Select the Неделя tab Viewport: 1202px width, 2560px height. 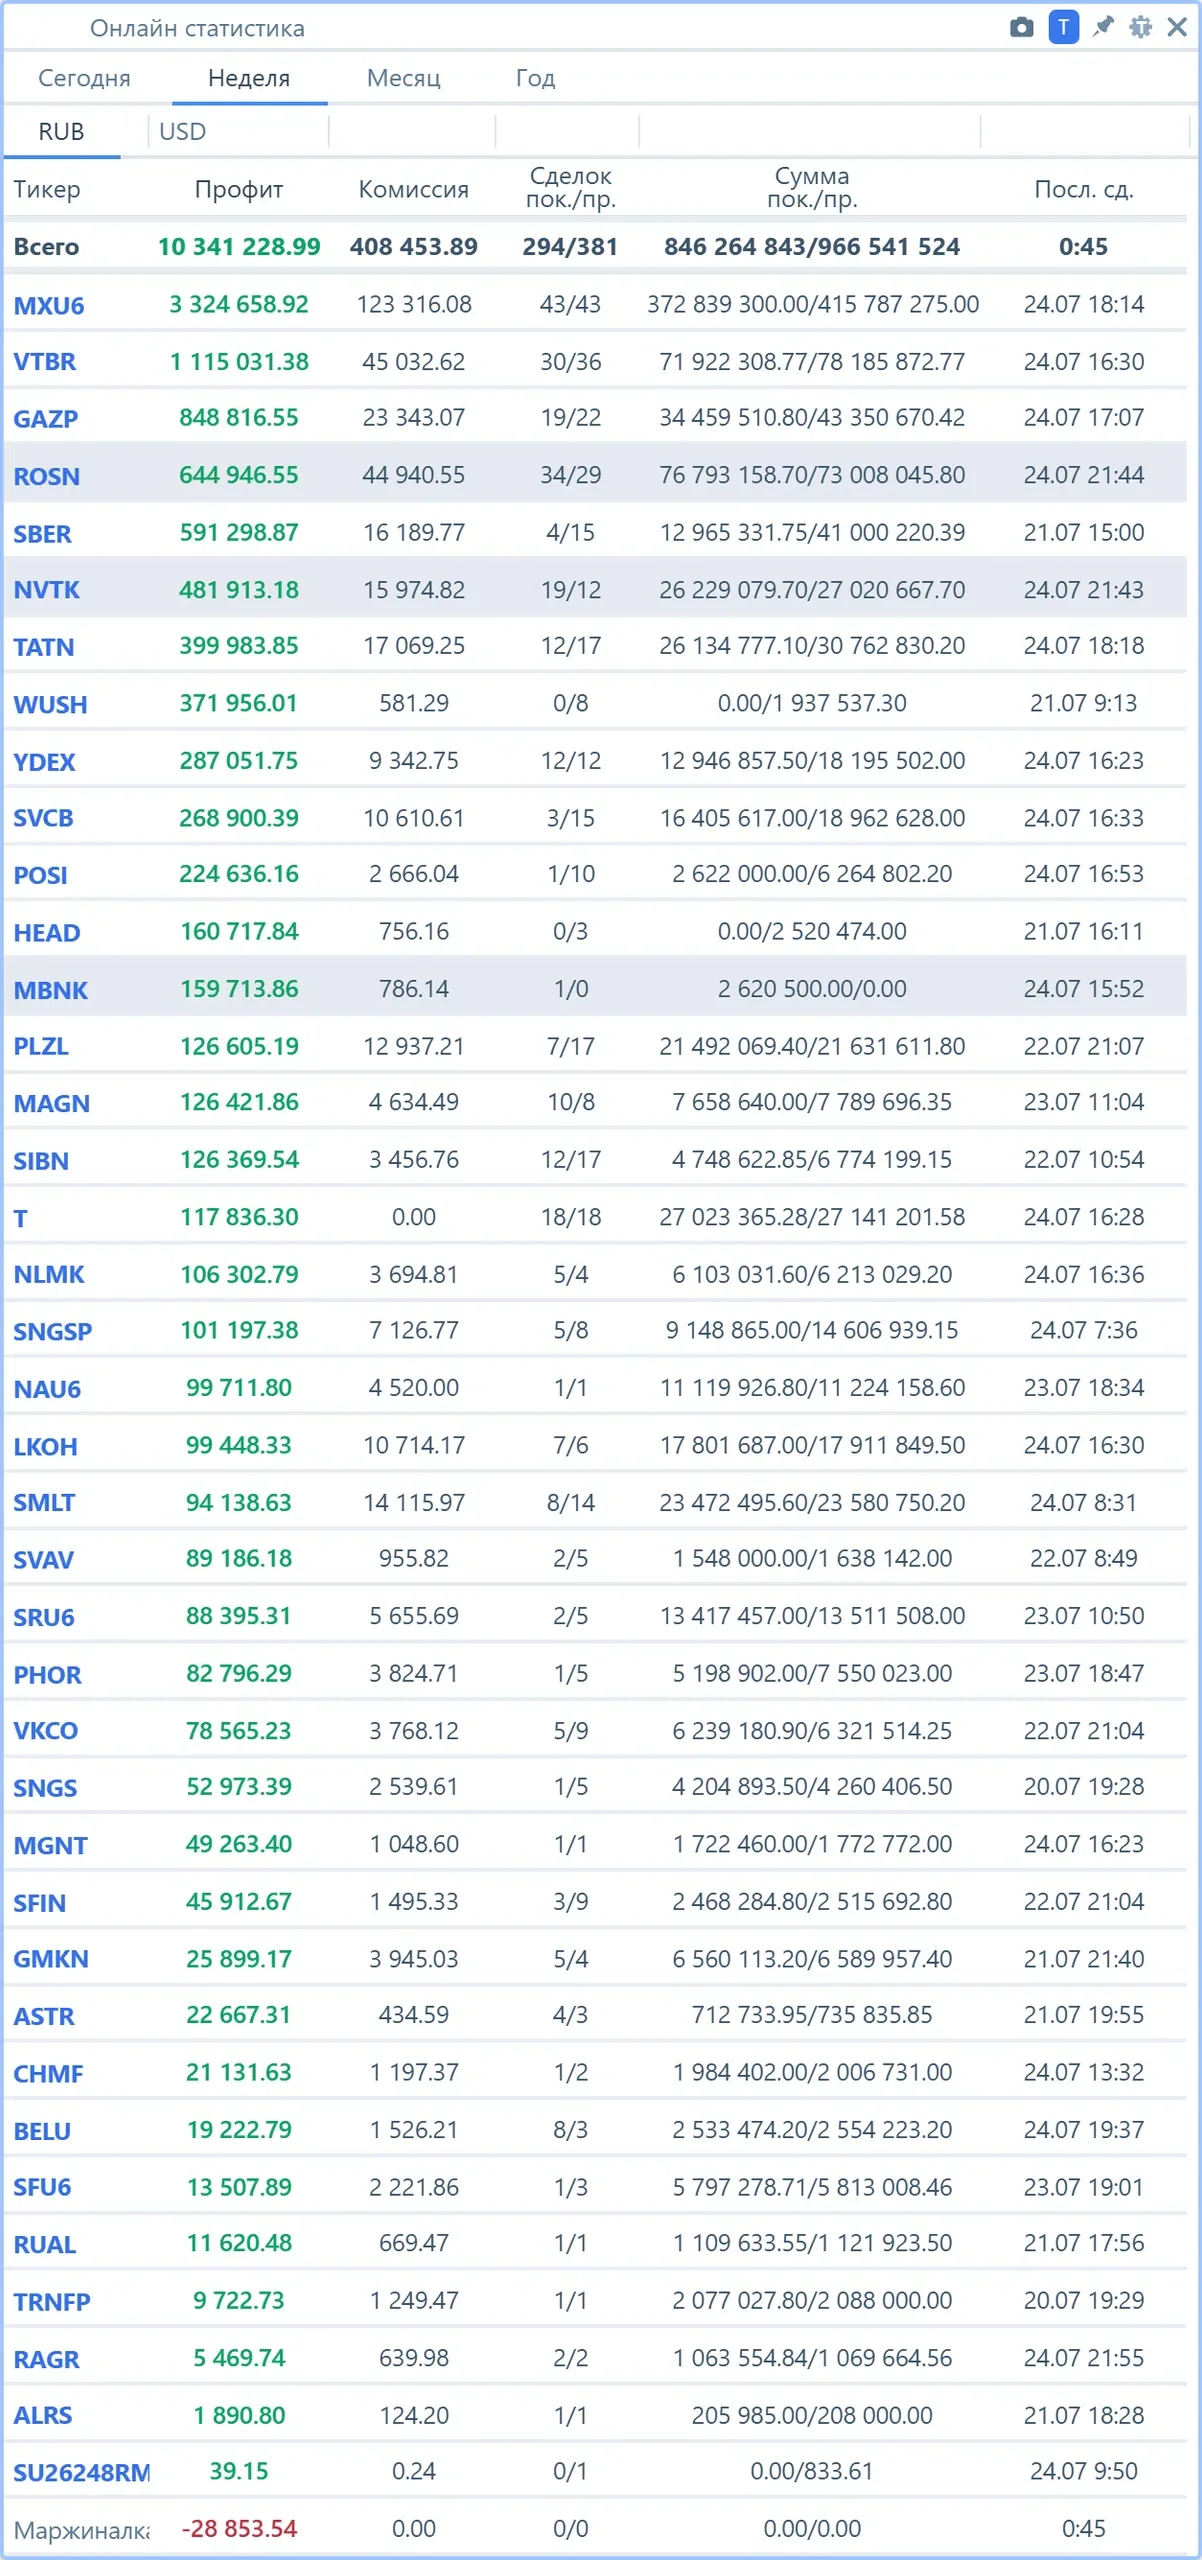coord(249,78)
